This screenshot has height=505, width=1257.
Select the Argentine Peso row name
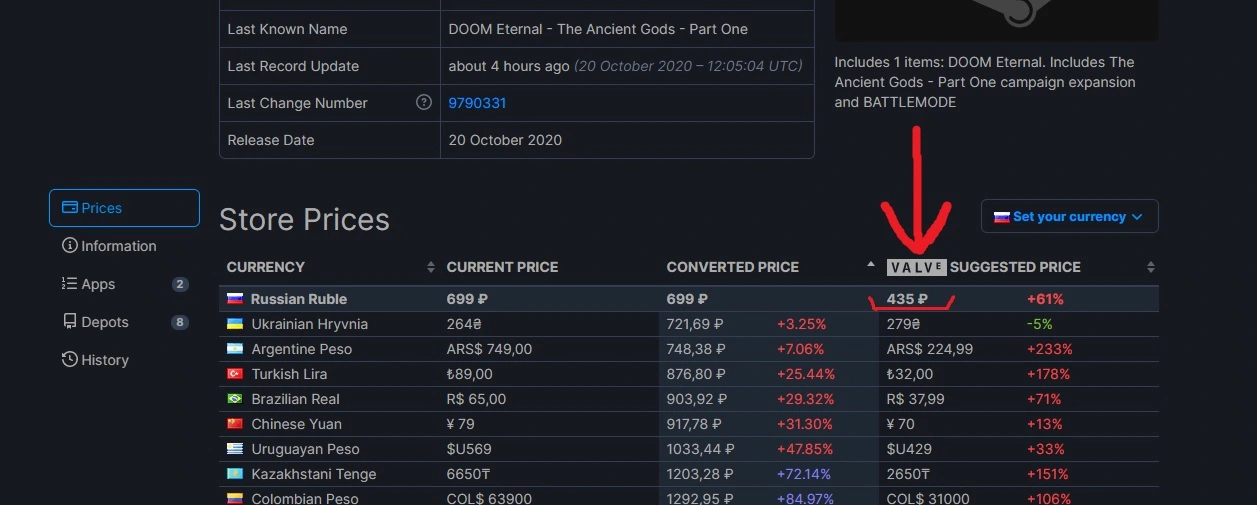pos(304,349)
